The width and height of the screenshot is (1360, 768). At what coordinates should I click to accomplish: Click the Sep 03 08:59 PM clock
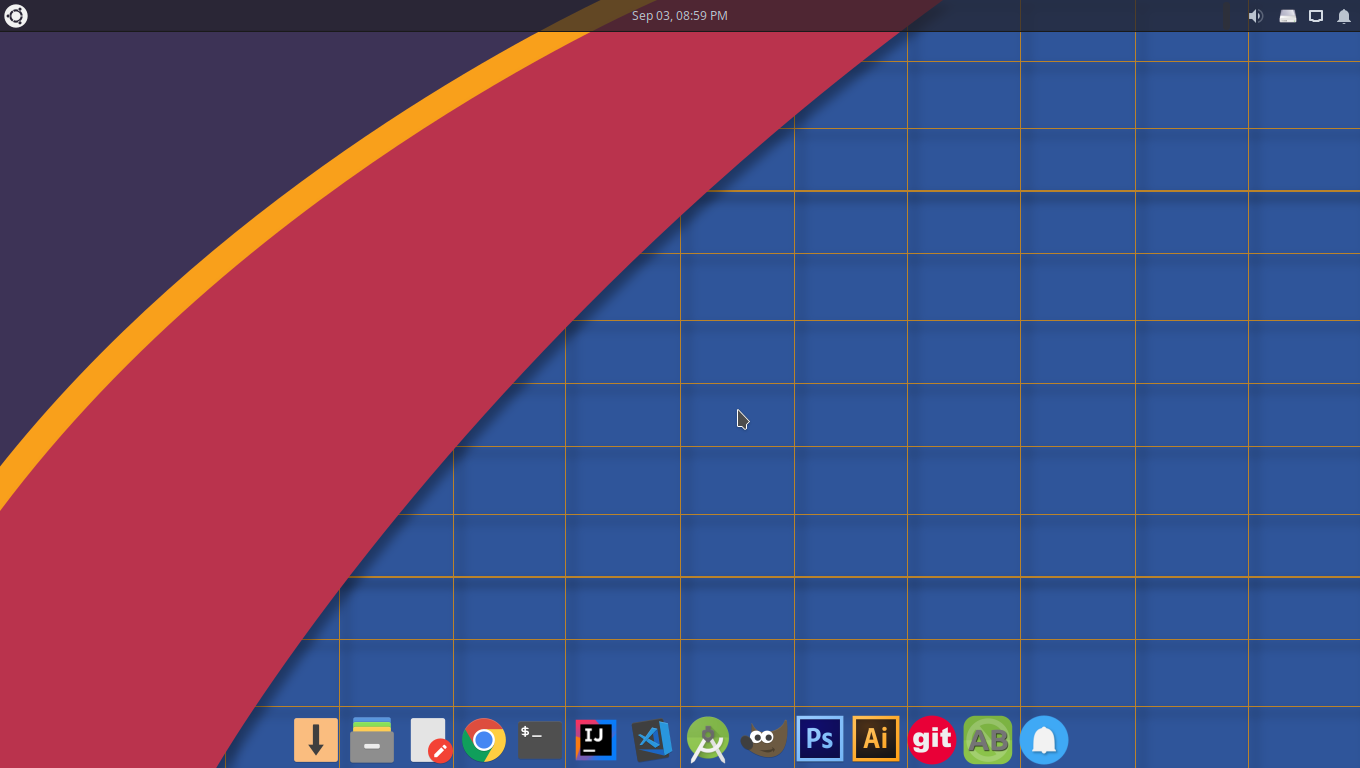680,16
